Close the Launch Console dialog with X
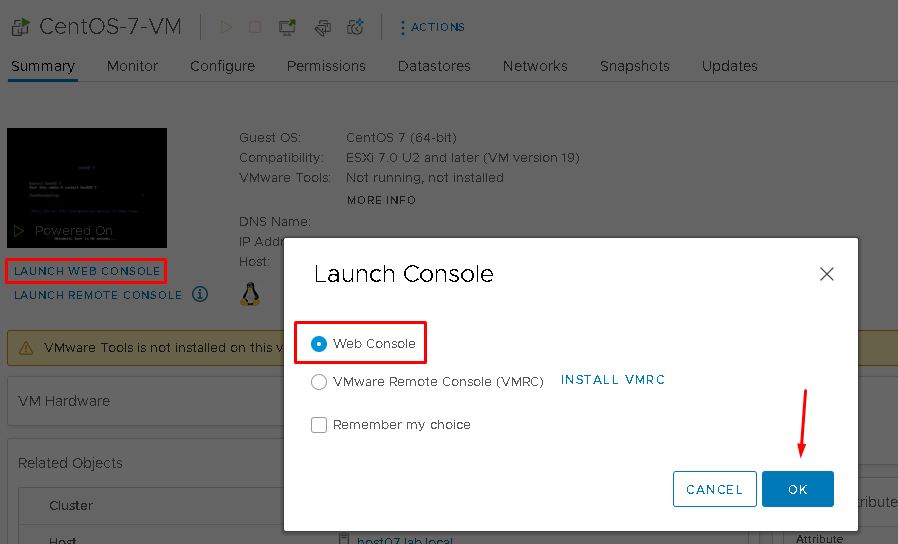 point(826,274)
